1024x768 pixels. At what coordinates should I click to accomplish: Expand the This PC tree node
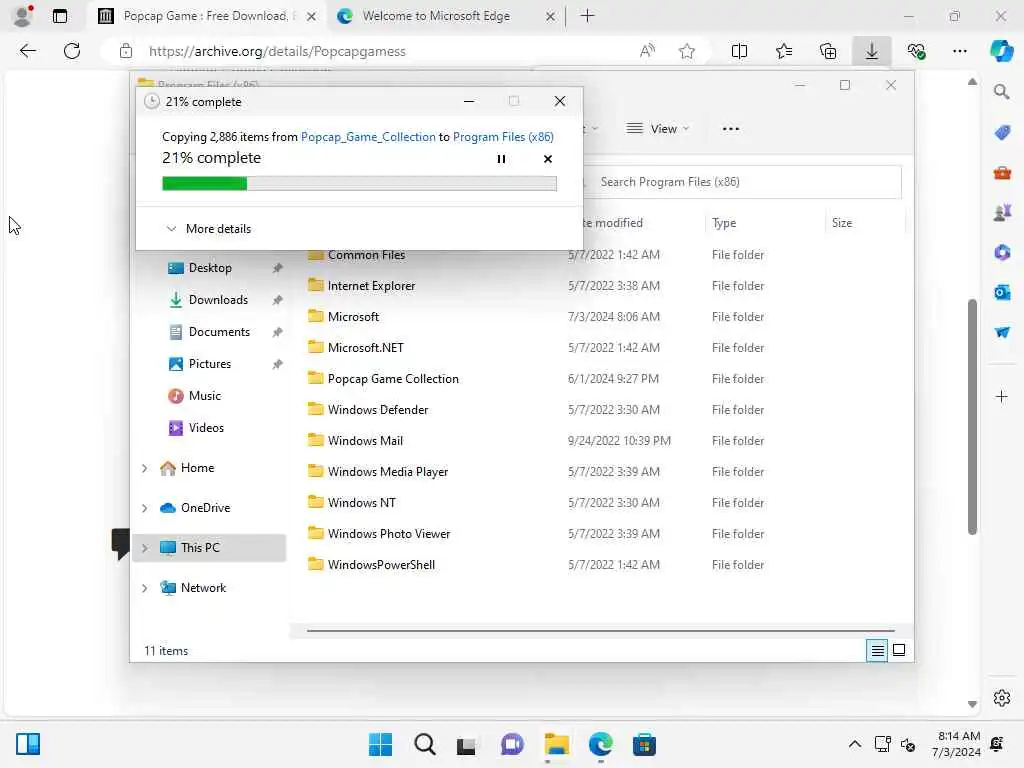144,548
